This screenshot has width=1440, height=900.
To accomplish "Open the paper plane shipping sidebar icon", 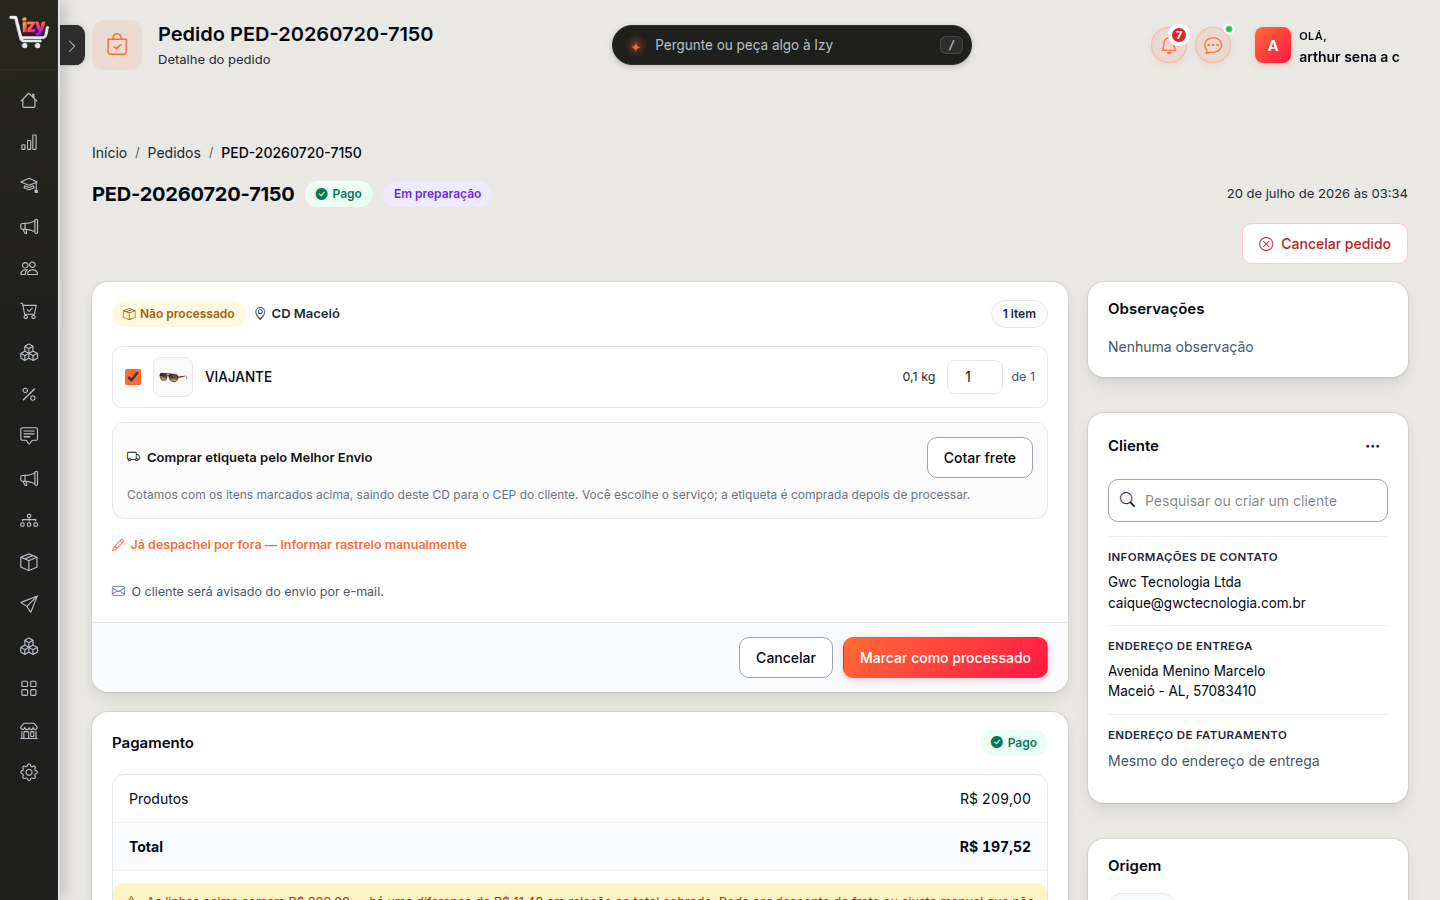I will tap(29, 604).
